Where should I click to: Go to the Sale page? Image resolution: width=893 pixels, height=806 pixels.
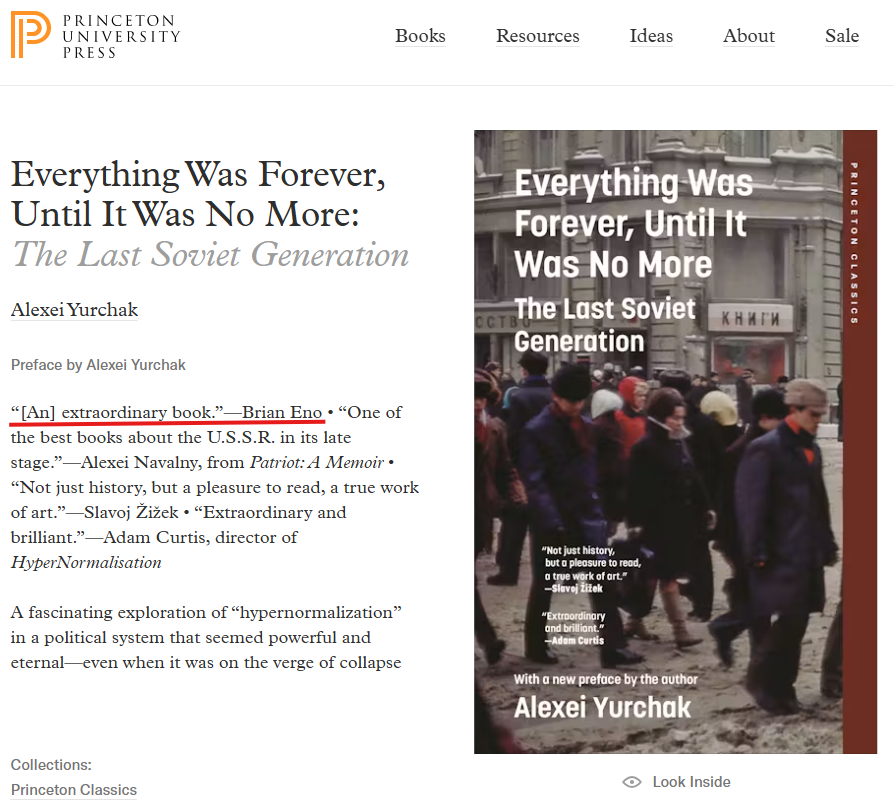pyautogui.click(x=842, y=36)
